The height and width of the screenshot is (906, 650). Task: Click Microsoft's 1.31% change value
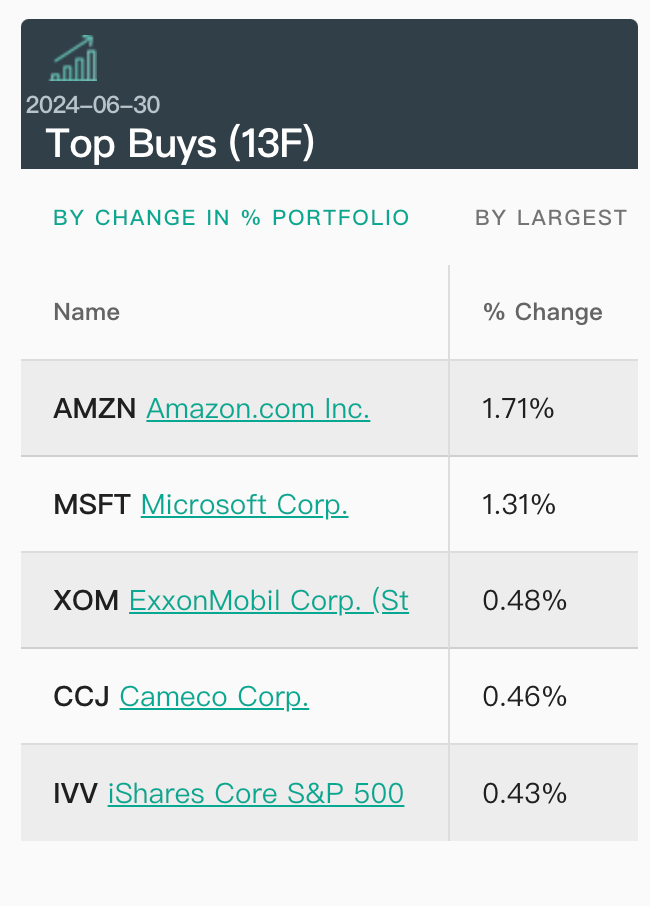click(518, 505)
